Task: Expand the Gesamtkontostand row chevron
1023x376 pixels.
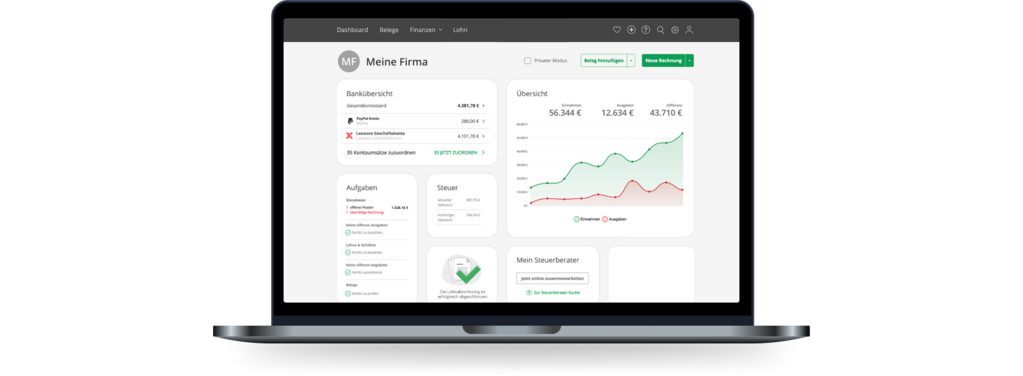Action: point(483,105)
